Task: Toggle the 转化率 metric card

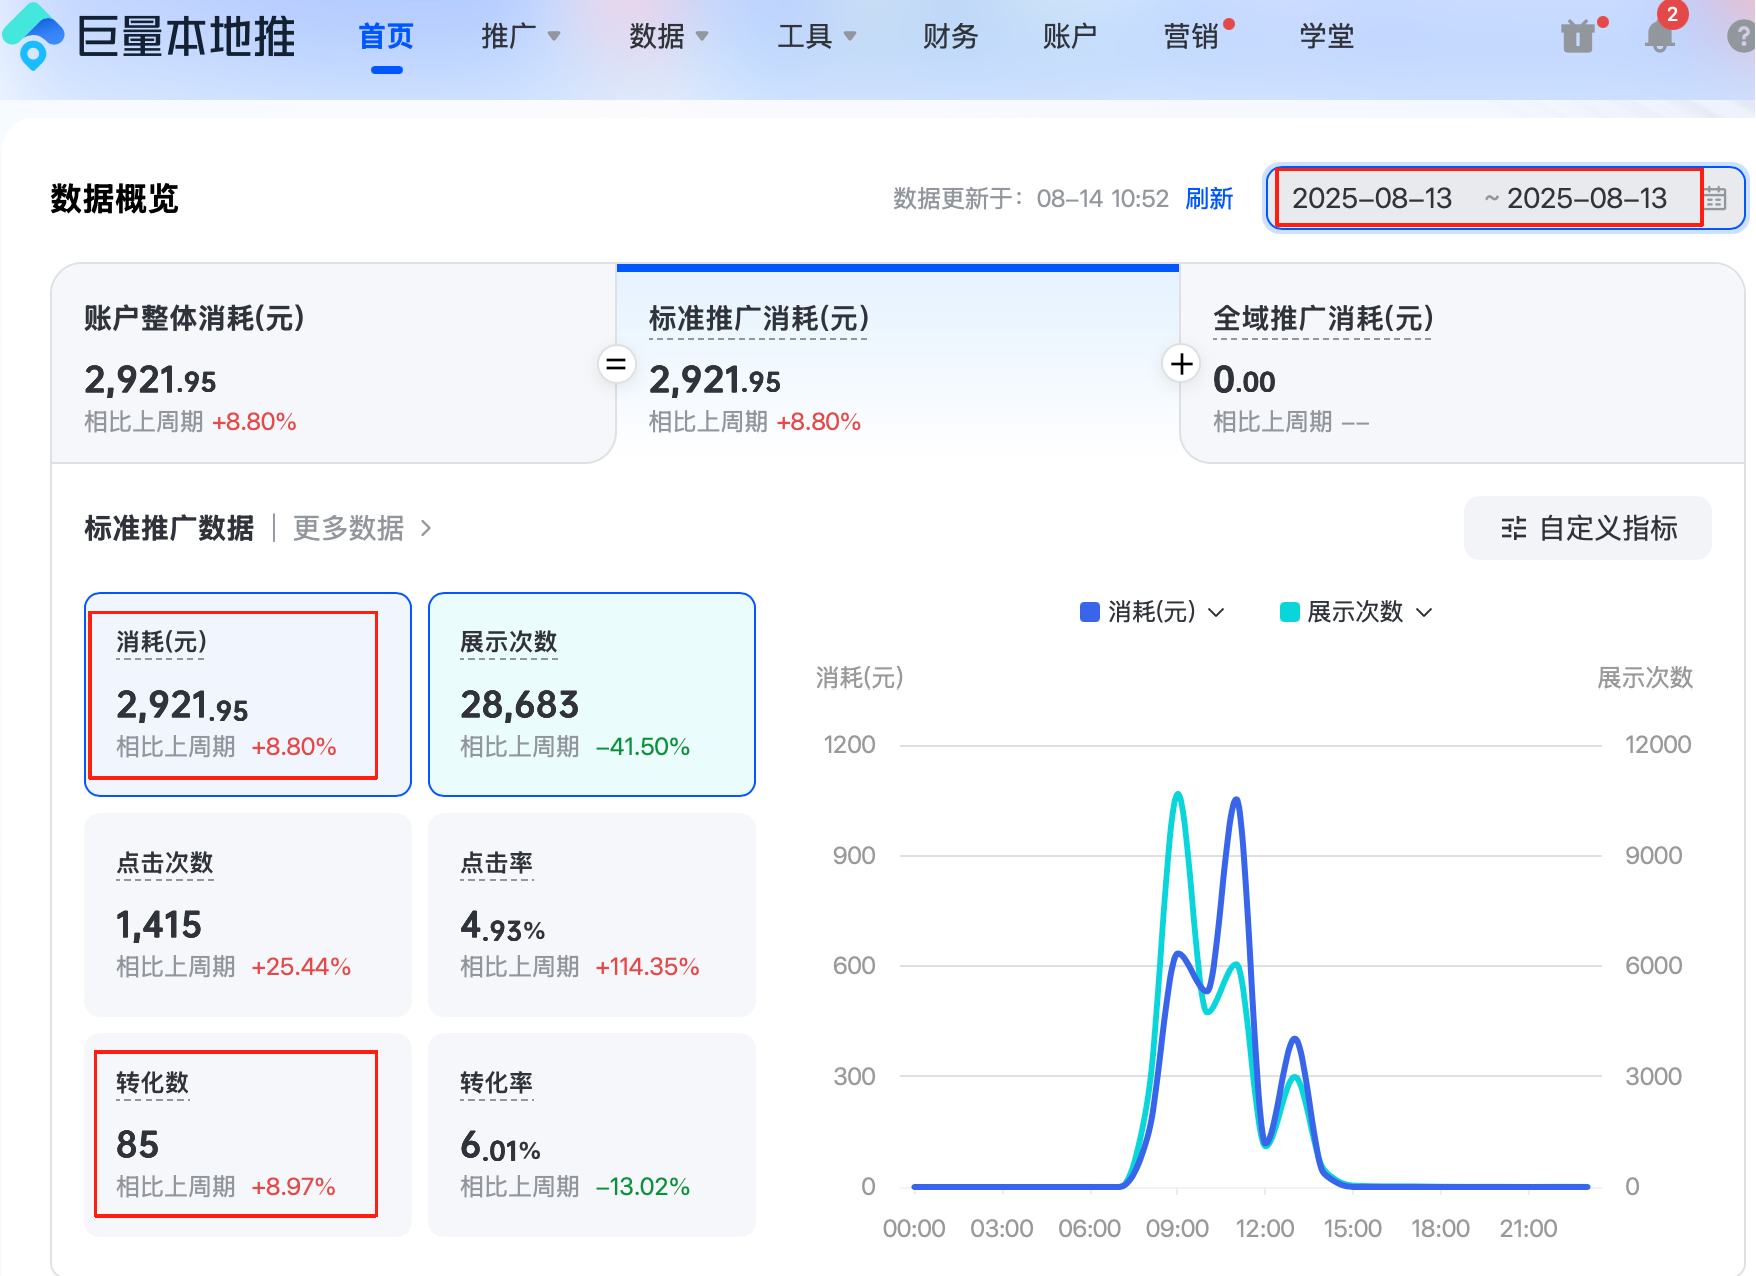Action: click(x=592, y=1135)
